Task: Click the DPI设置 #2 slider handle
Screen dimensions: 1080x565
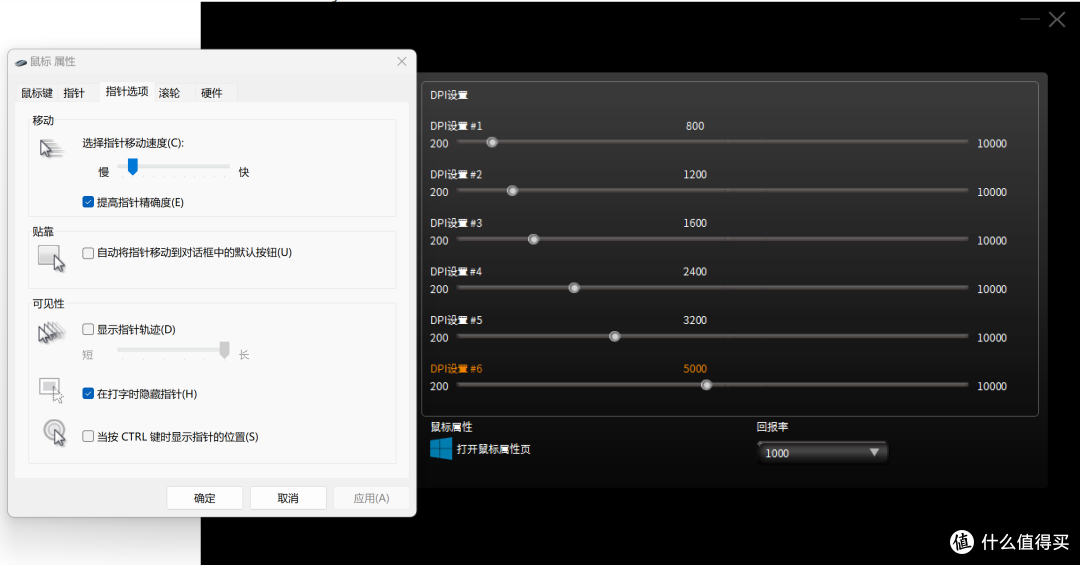Action: pos(512,191)
